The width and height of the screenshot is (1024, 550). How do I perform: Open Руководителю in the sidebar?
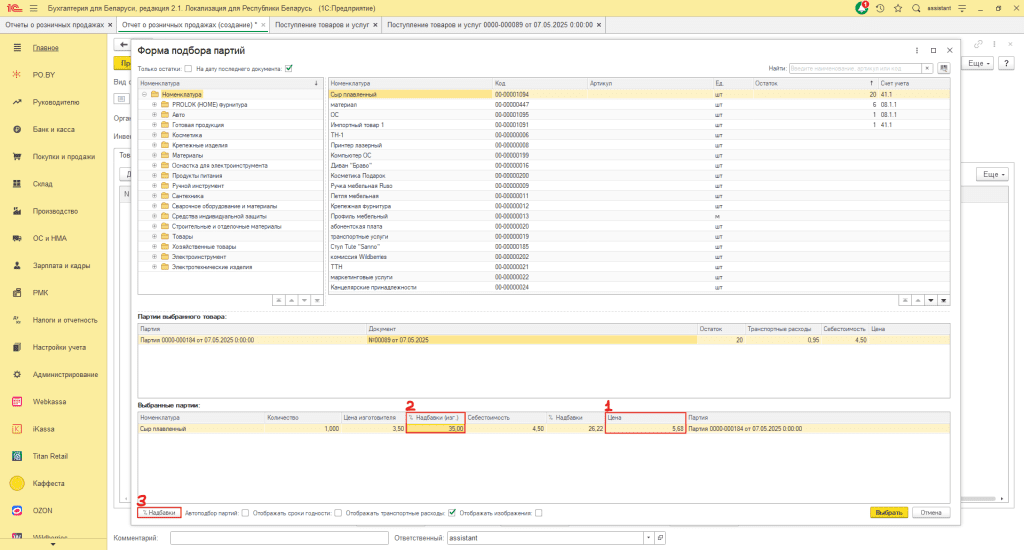56,103
